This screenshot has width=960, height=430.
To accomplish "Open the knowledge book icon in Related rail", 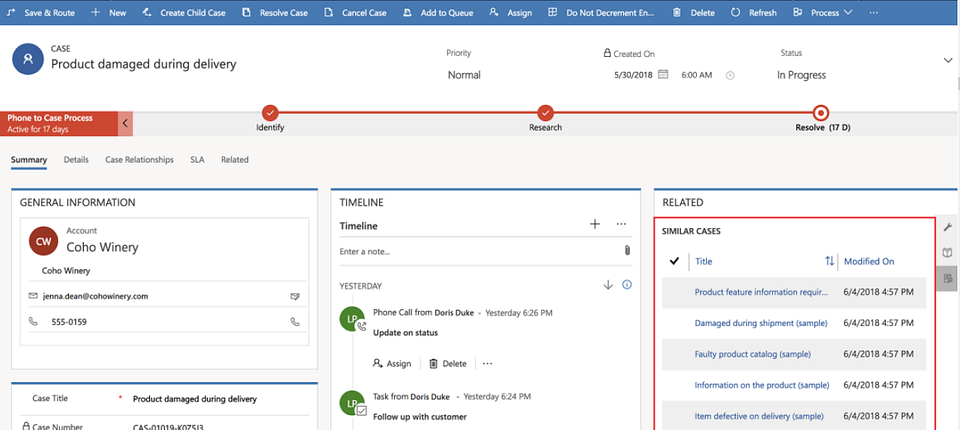I will [x=948, y=252].
